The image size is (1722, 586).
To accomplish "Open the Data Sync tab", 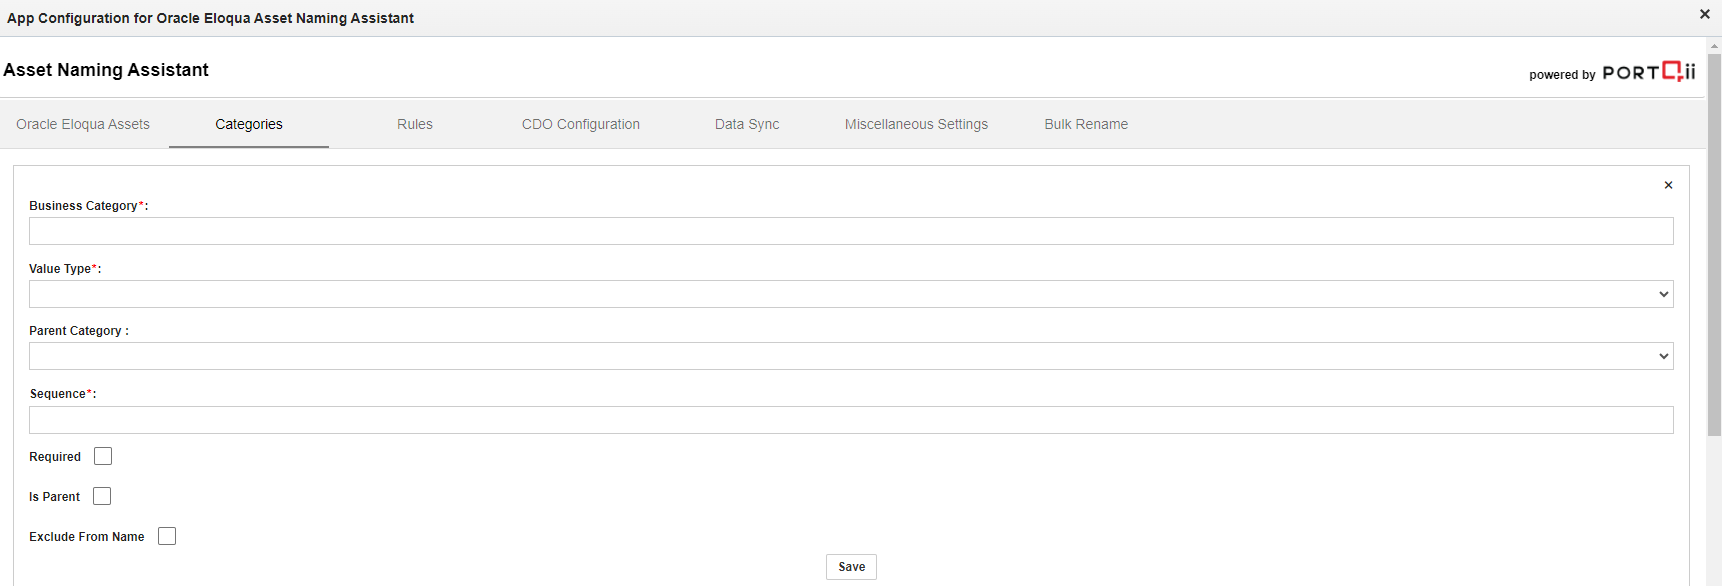I will [x=747, y=124].
